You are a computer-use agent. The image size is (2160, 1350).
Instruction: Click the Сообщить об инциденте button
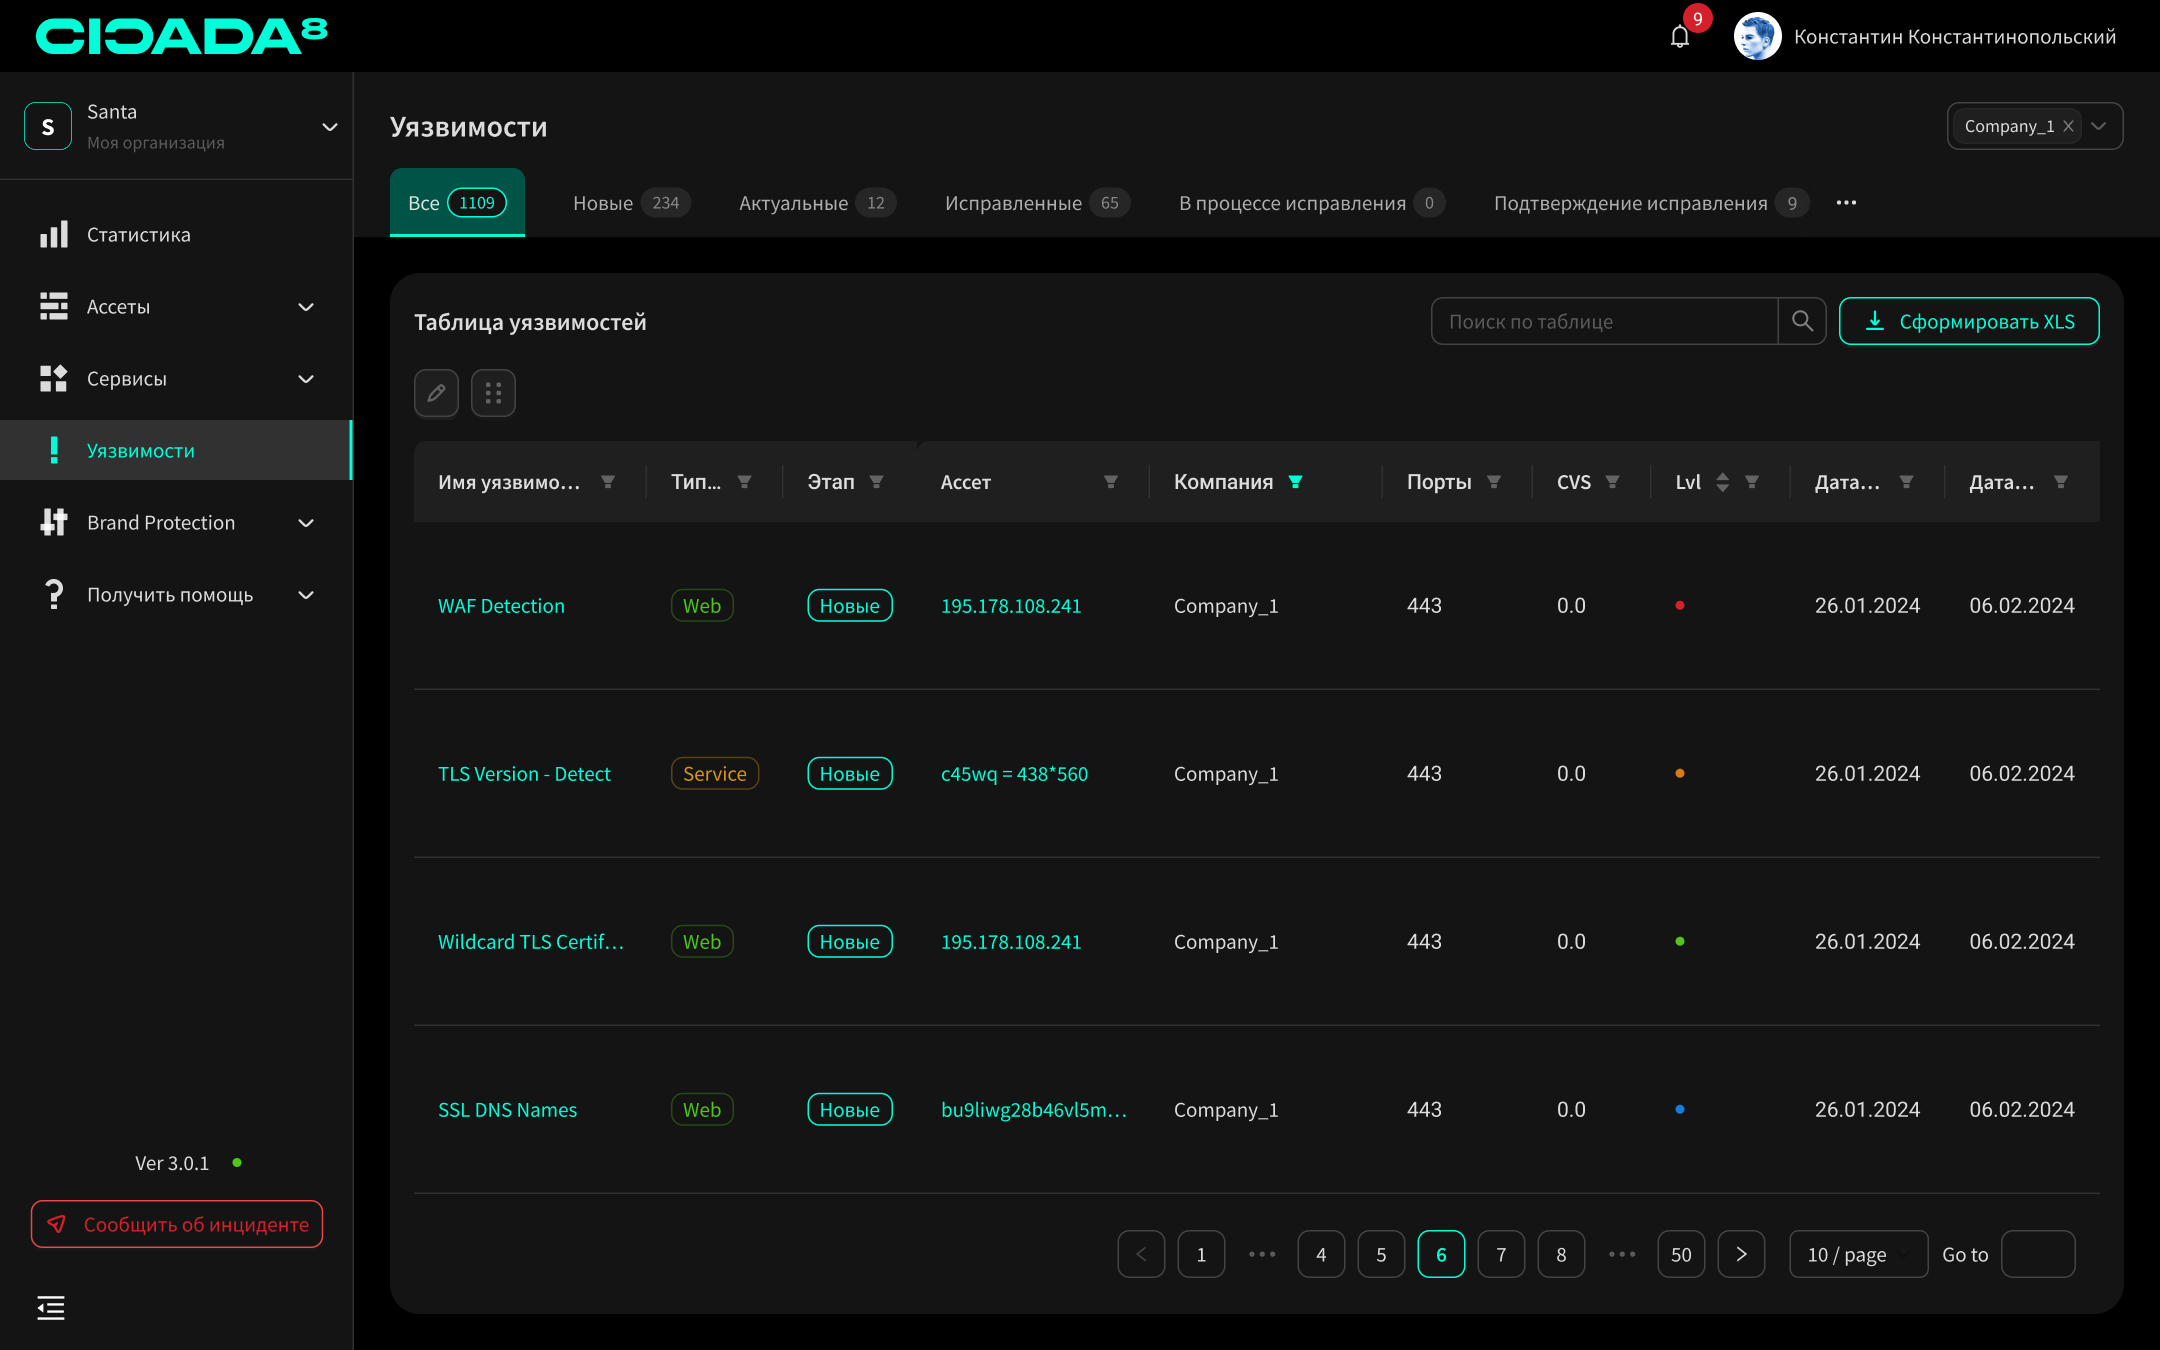pyautogui.click(x=177, y=1224)
